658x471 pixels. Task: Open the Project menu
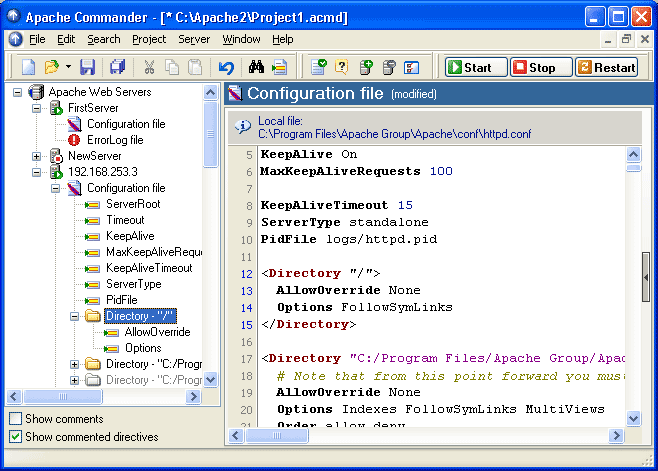click(x=149, y=39)
